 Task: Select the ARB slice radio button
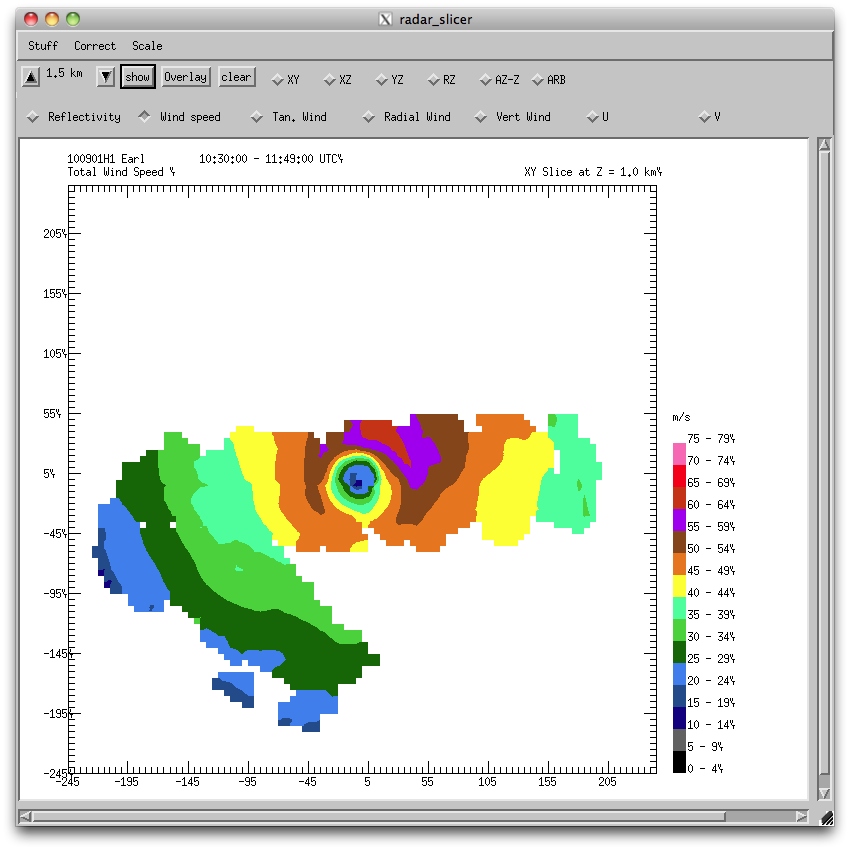click(x=549, y=80)
